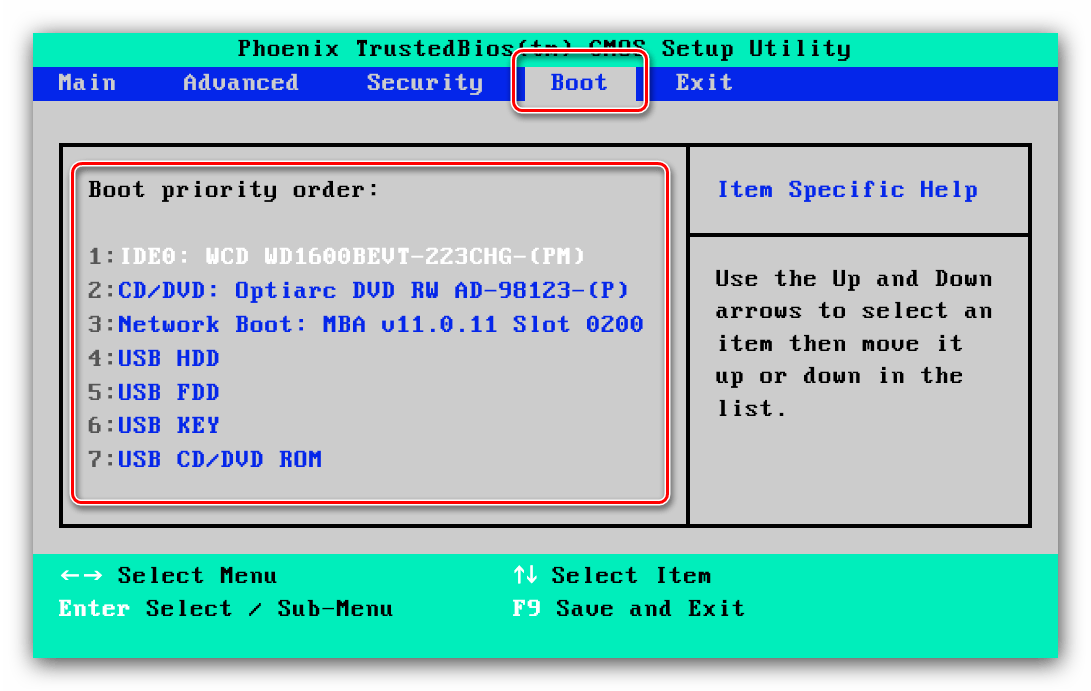Click the Boot priority order heading
1091x691 pixels.
pos(234,190)
